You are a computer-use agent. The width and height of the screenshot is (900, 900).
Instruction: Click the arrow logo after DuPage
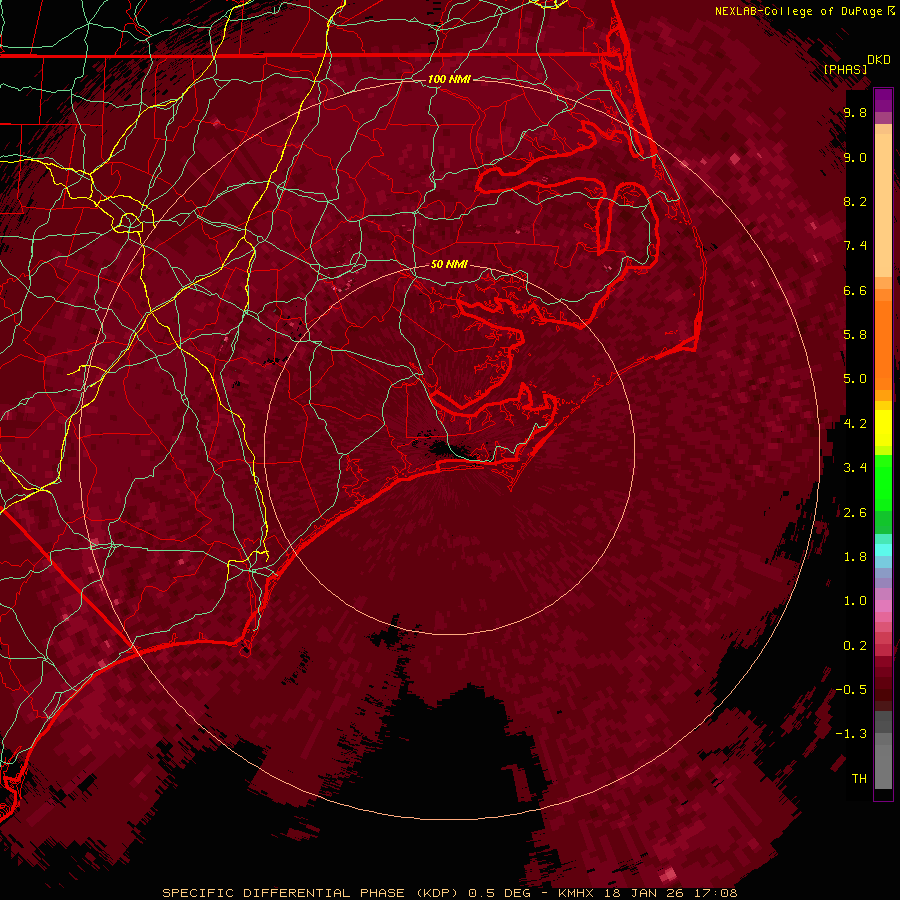click(891, 11)
